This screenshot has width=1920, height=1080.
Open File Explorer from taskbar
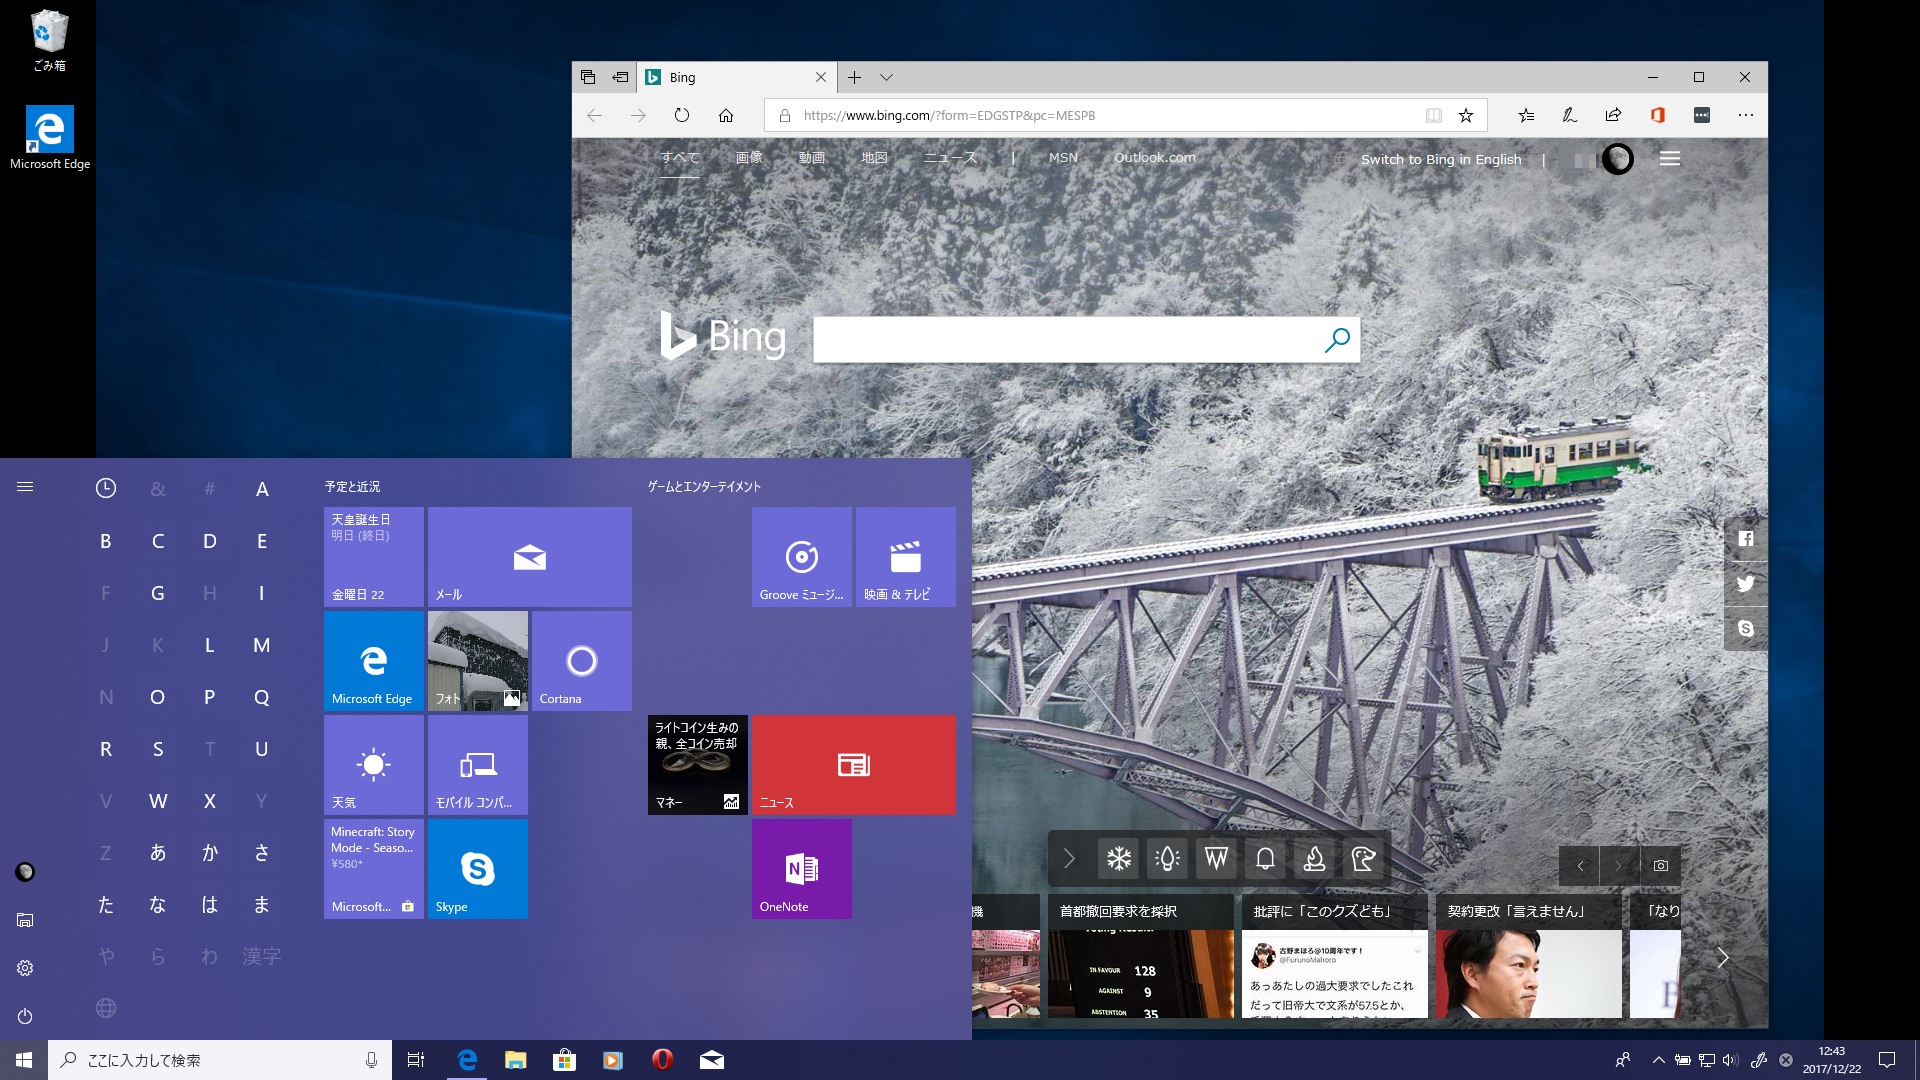tap(516, 1060)
